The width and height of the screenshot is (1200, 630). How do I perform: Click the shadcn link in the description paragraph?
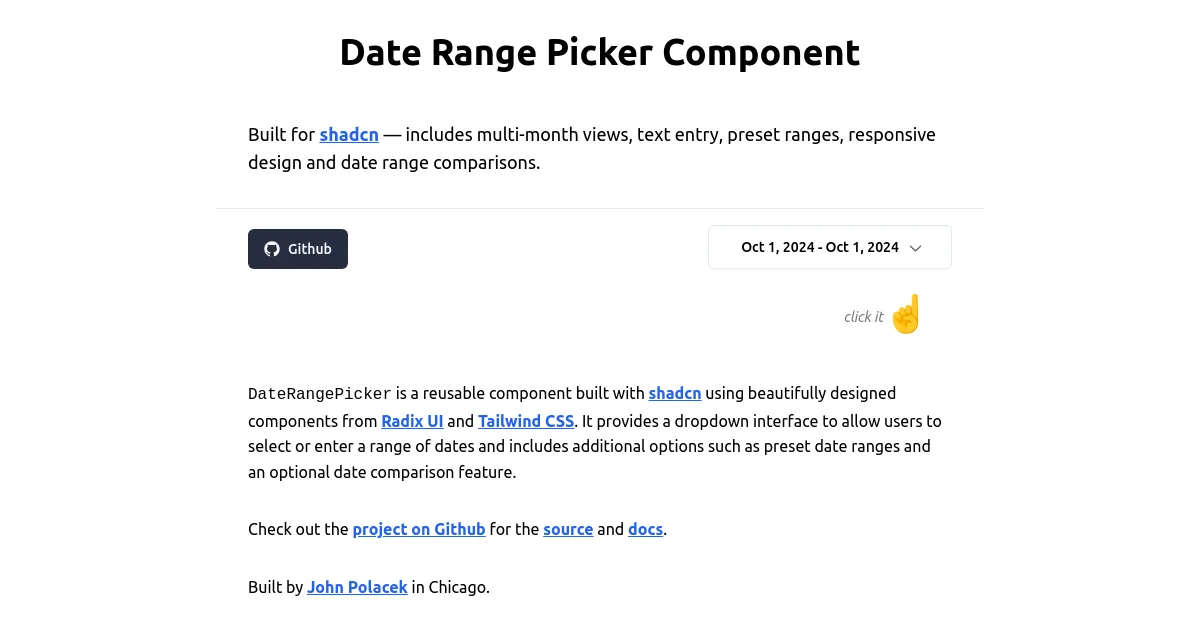(x=675, y=393)
